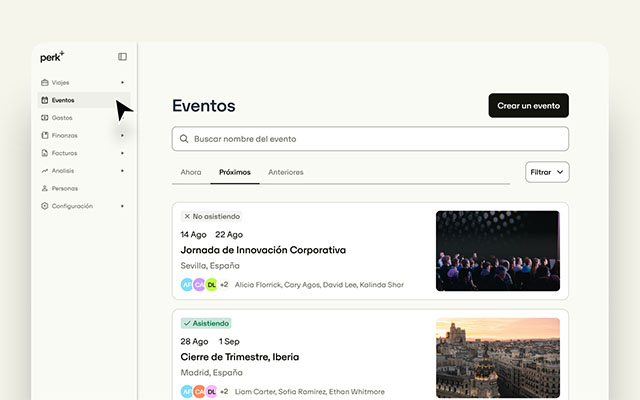The width and height of the screenshot is (640, 400).
Task: Open the Jornada de Innovación audience photo
Action: tap(497, 250)
